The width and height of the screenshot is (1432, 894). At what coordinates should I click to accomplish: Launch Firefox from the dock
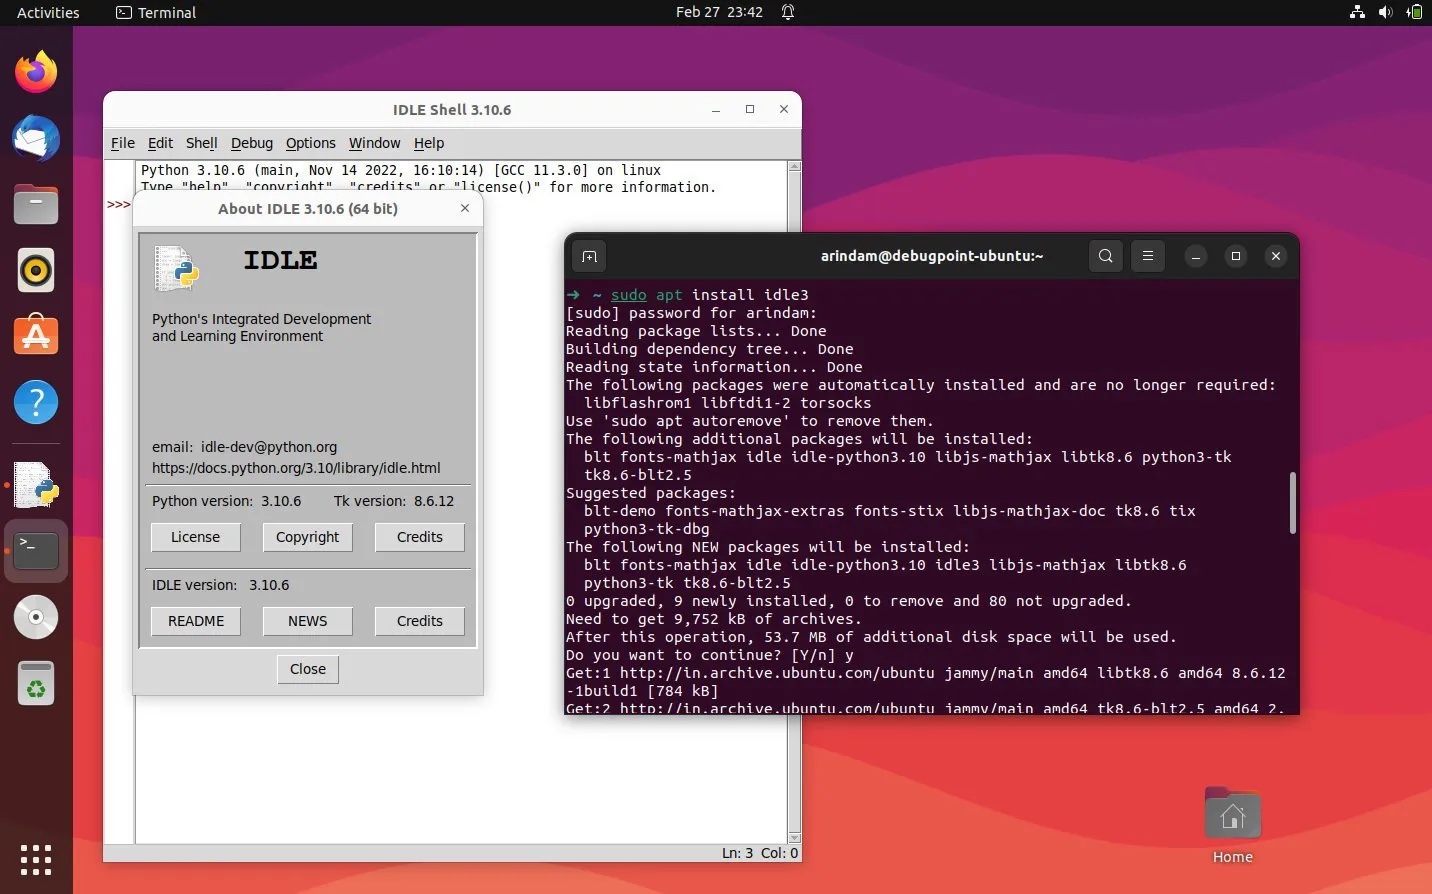36,70
